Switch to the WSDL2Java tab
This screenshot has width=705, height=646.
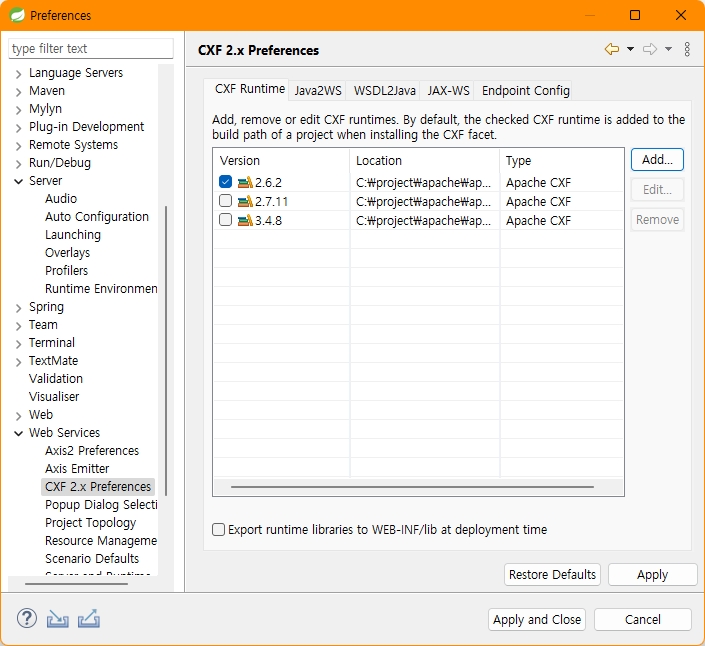point(384,91)
